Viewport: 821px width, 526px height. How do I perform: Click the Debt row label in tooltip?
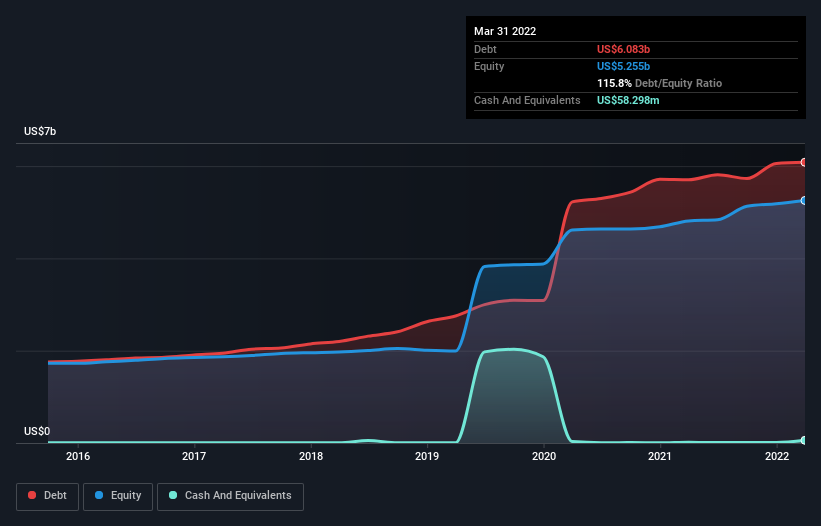[x=485, y=49]
